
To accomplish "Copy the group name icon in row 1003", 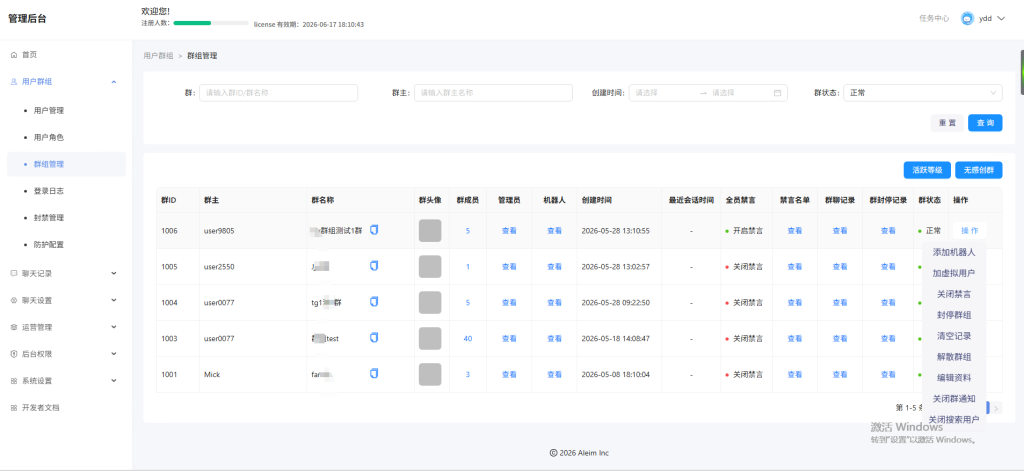I will (x=374, y=338).
